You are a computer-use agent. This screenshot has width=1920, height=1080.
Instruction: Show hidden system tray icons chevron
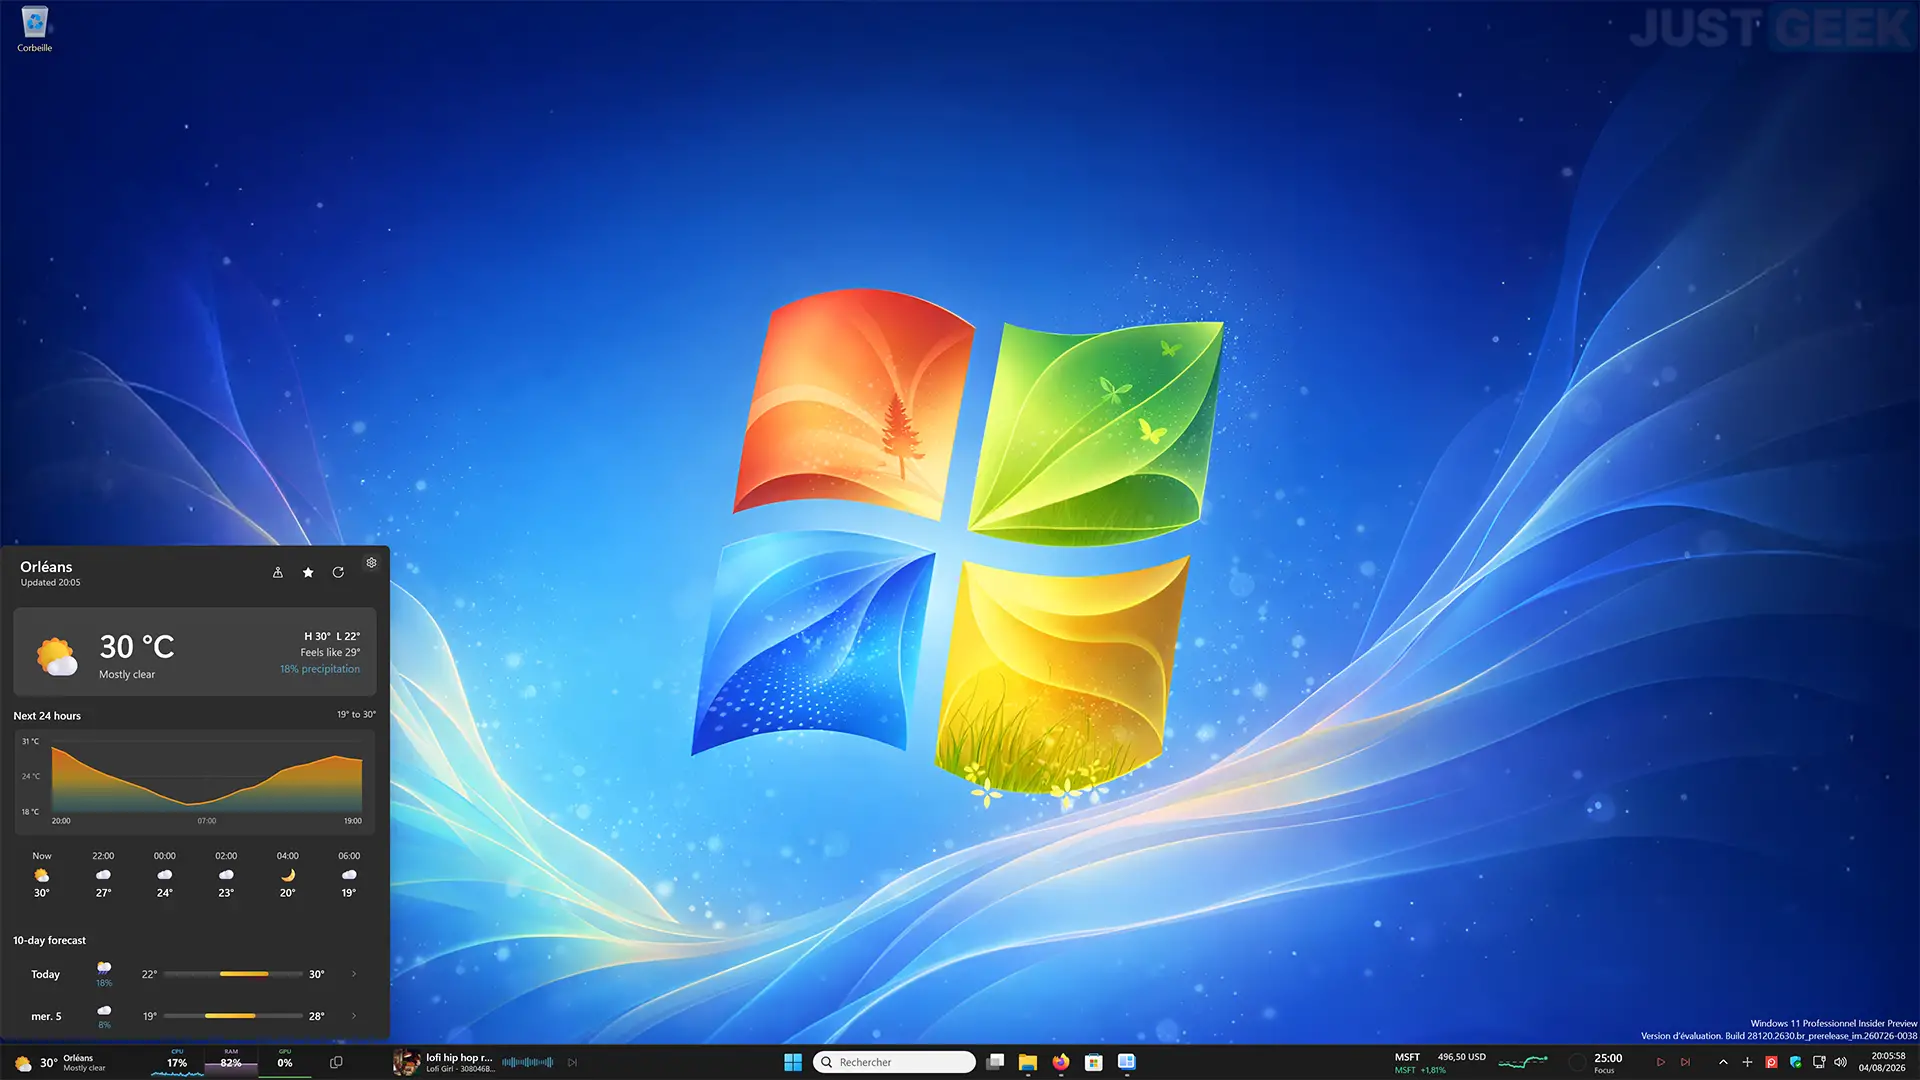point(1723,1062)
